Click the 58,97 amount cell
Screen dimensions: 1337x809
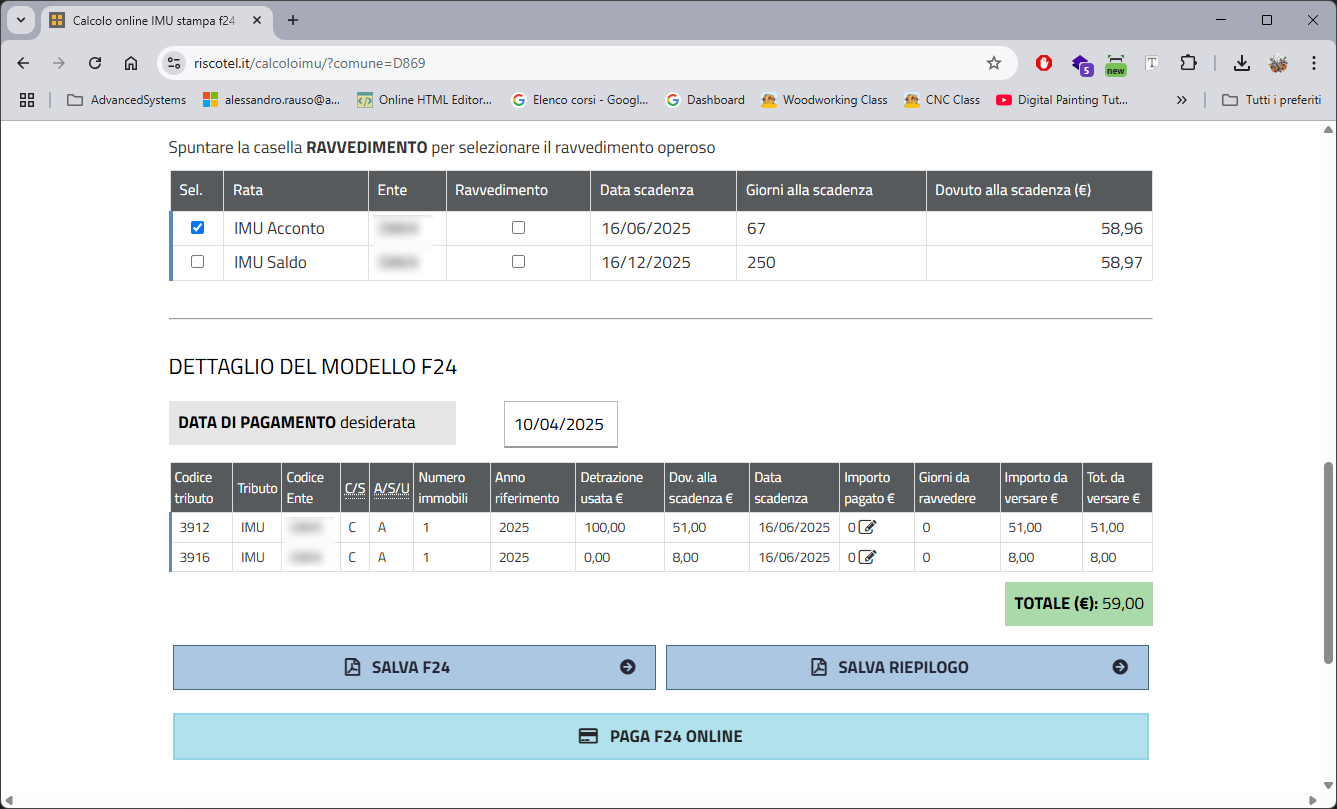click(1039, 263)
